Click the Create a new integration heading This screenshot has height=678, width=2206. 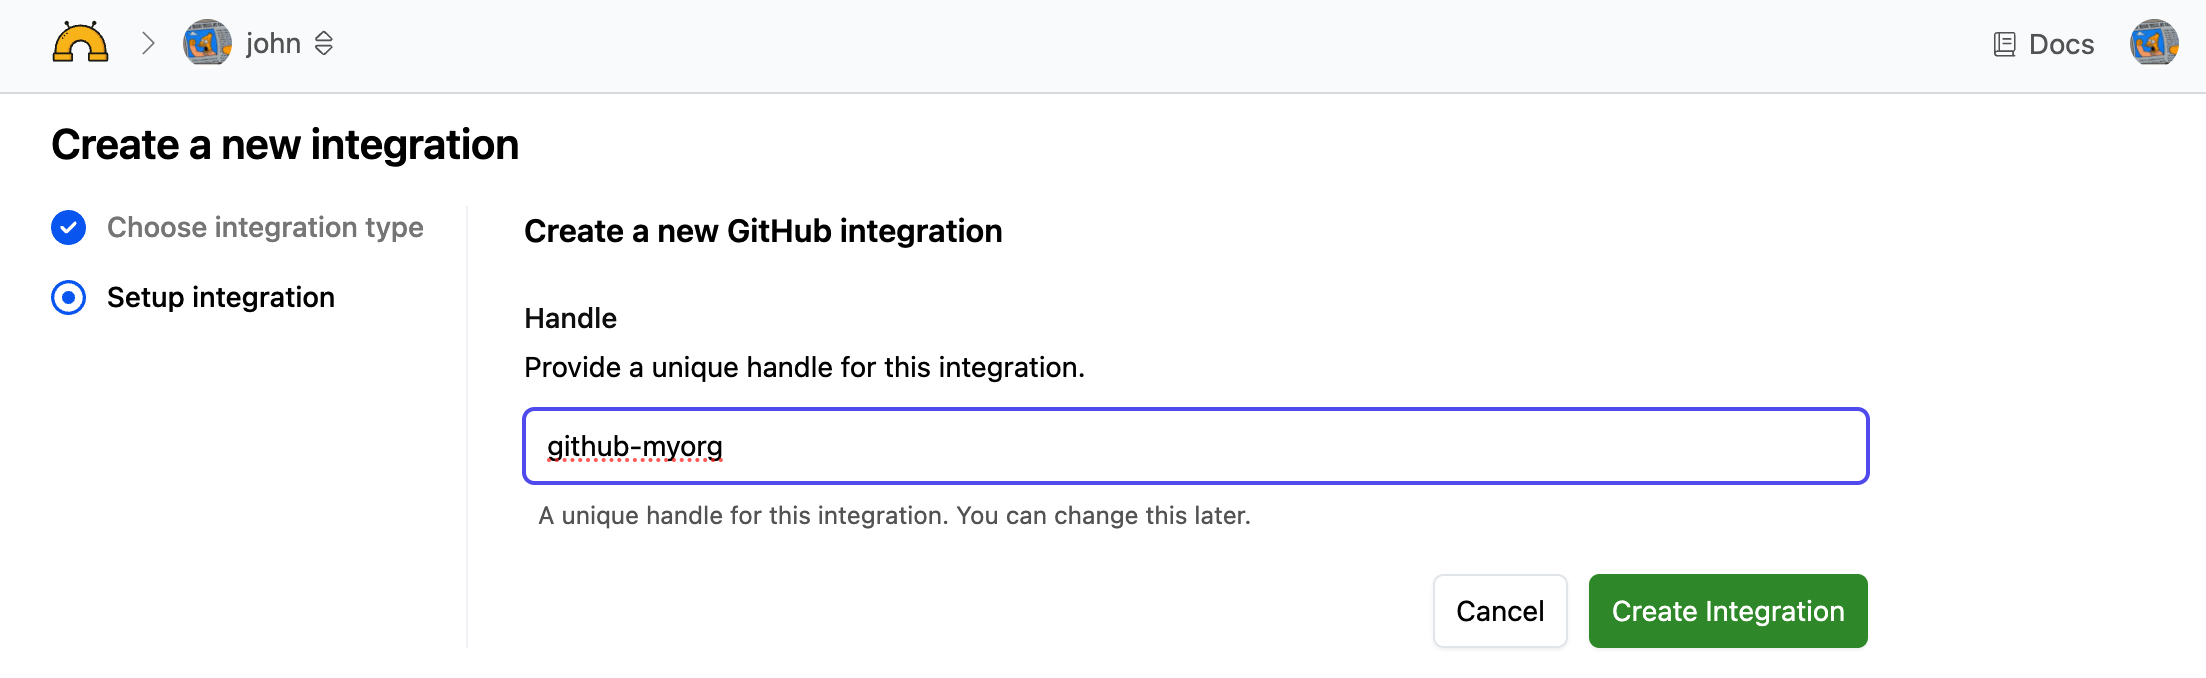(285, 145)
